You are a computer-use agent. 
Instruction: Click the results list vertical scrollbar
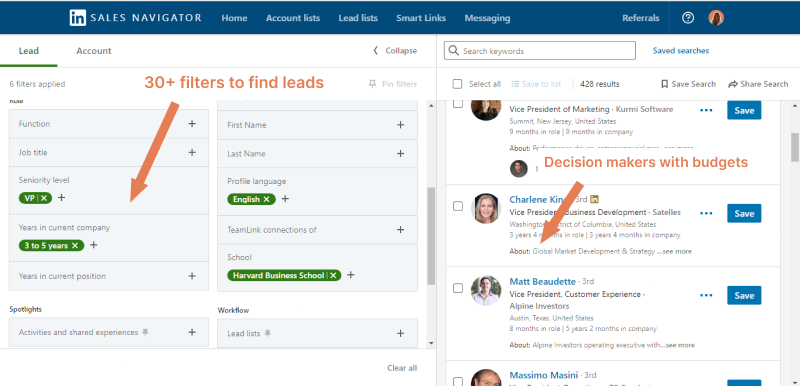click(x=795, y=147)
